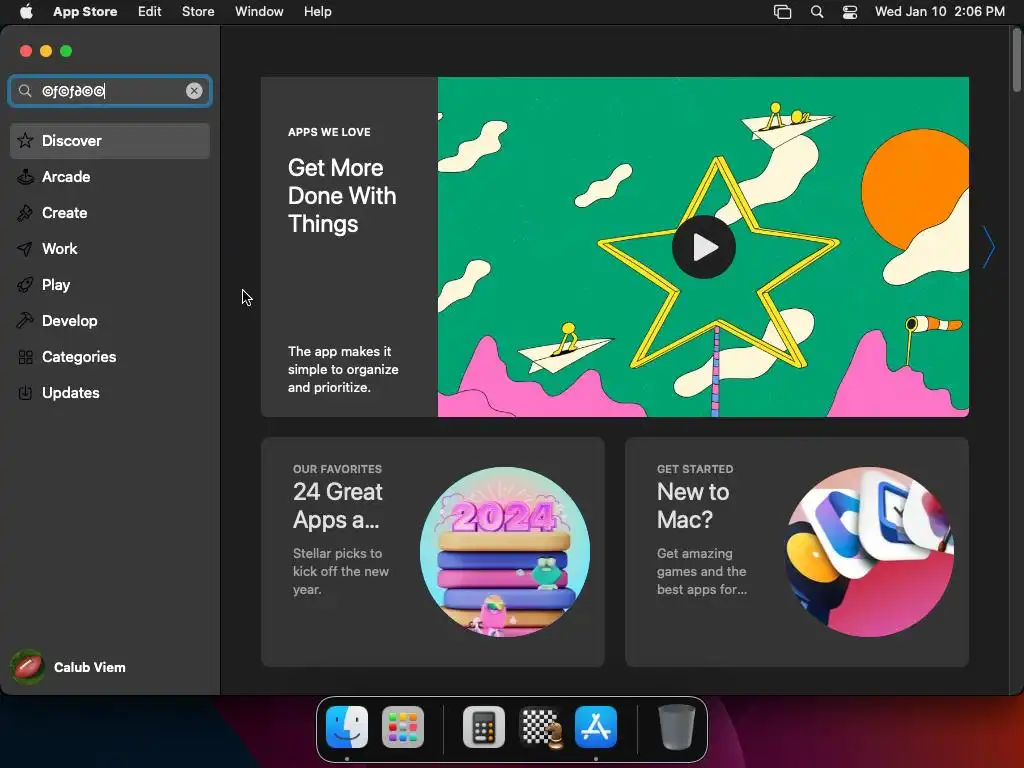Click the Play rocket icon
Screen dimensions: 1024x768
point(25,285)
